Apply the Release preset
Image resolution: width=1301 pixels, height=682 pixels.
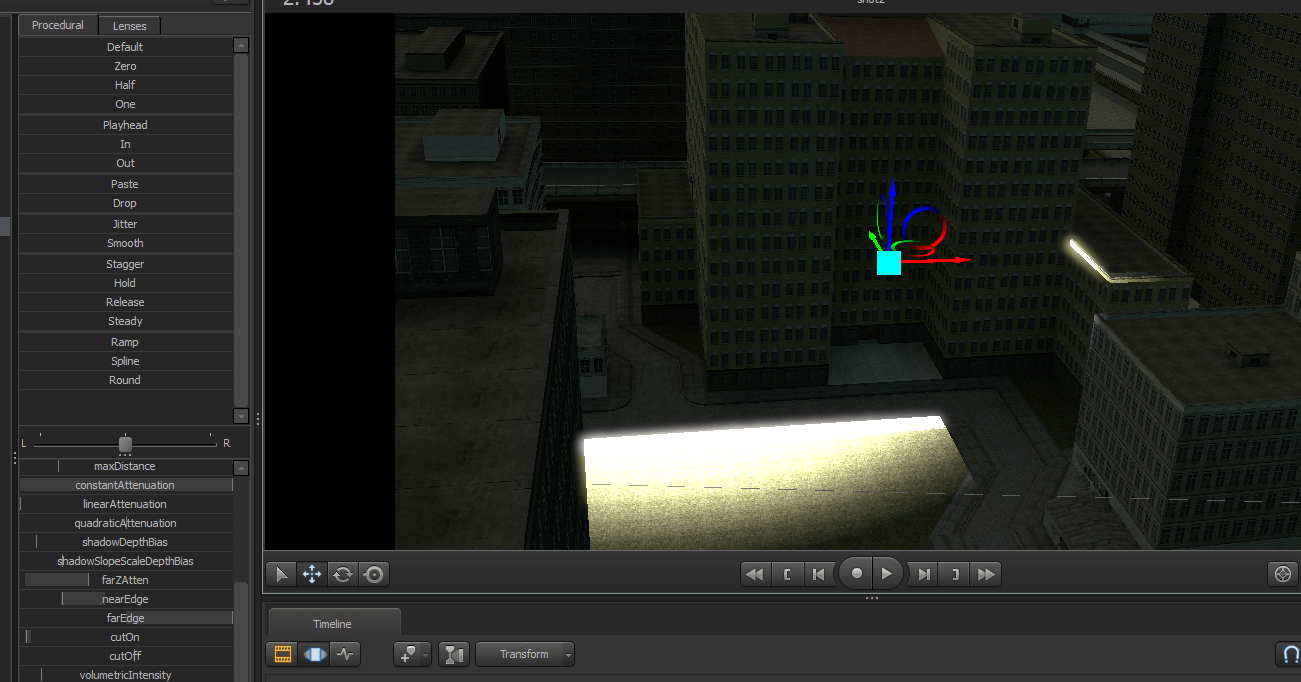[125, 302]
